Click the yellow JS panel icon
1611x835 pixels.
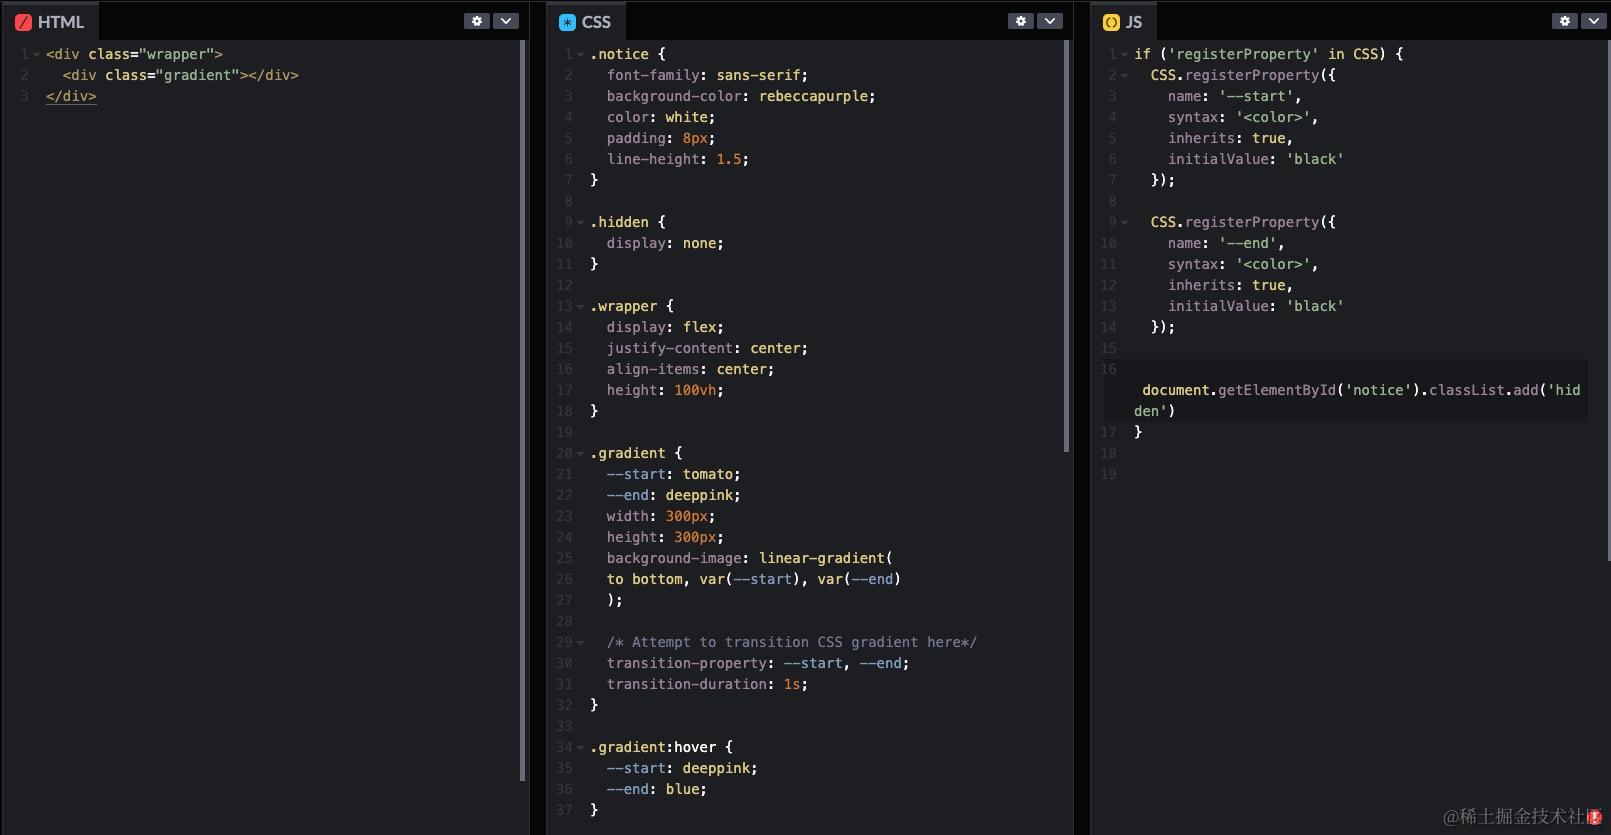coord(1111,22)
